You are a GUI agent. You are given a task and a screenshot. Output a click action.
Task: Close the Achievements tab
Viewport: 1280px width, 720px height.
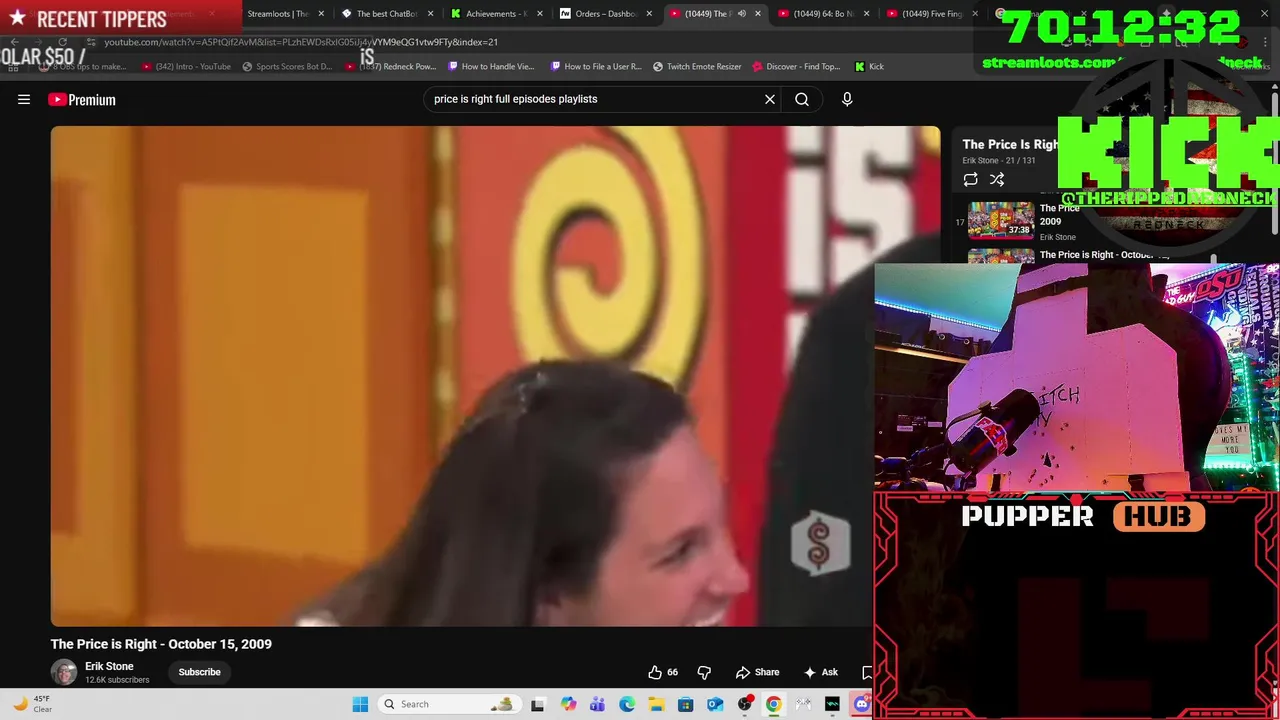click(x=539, y=14)
